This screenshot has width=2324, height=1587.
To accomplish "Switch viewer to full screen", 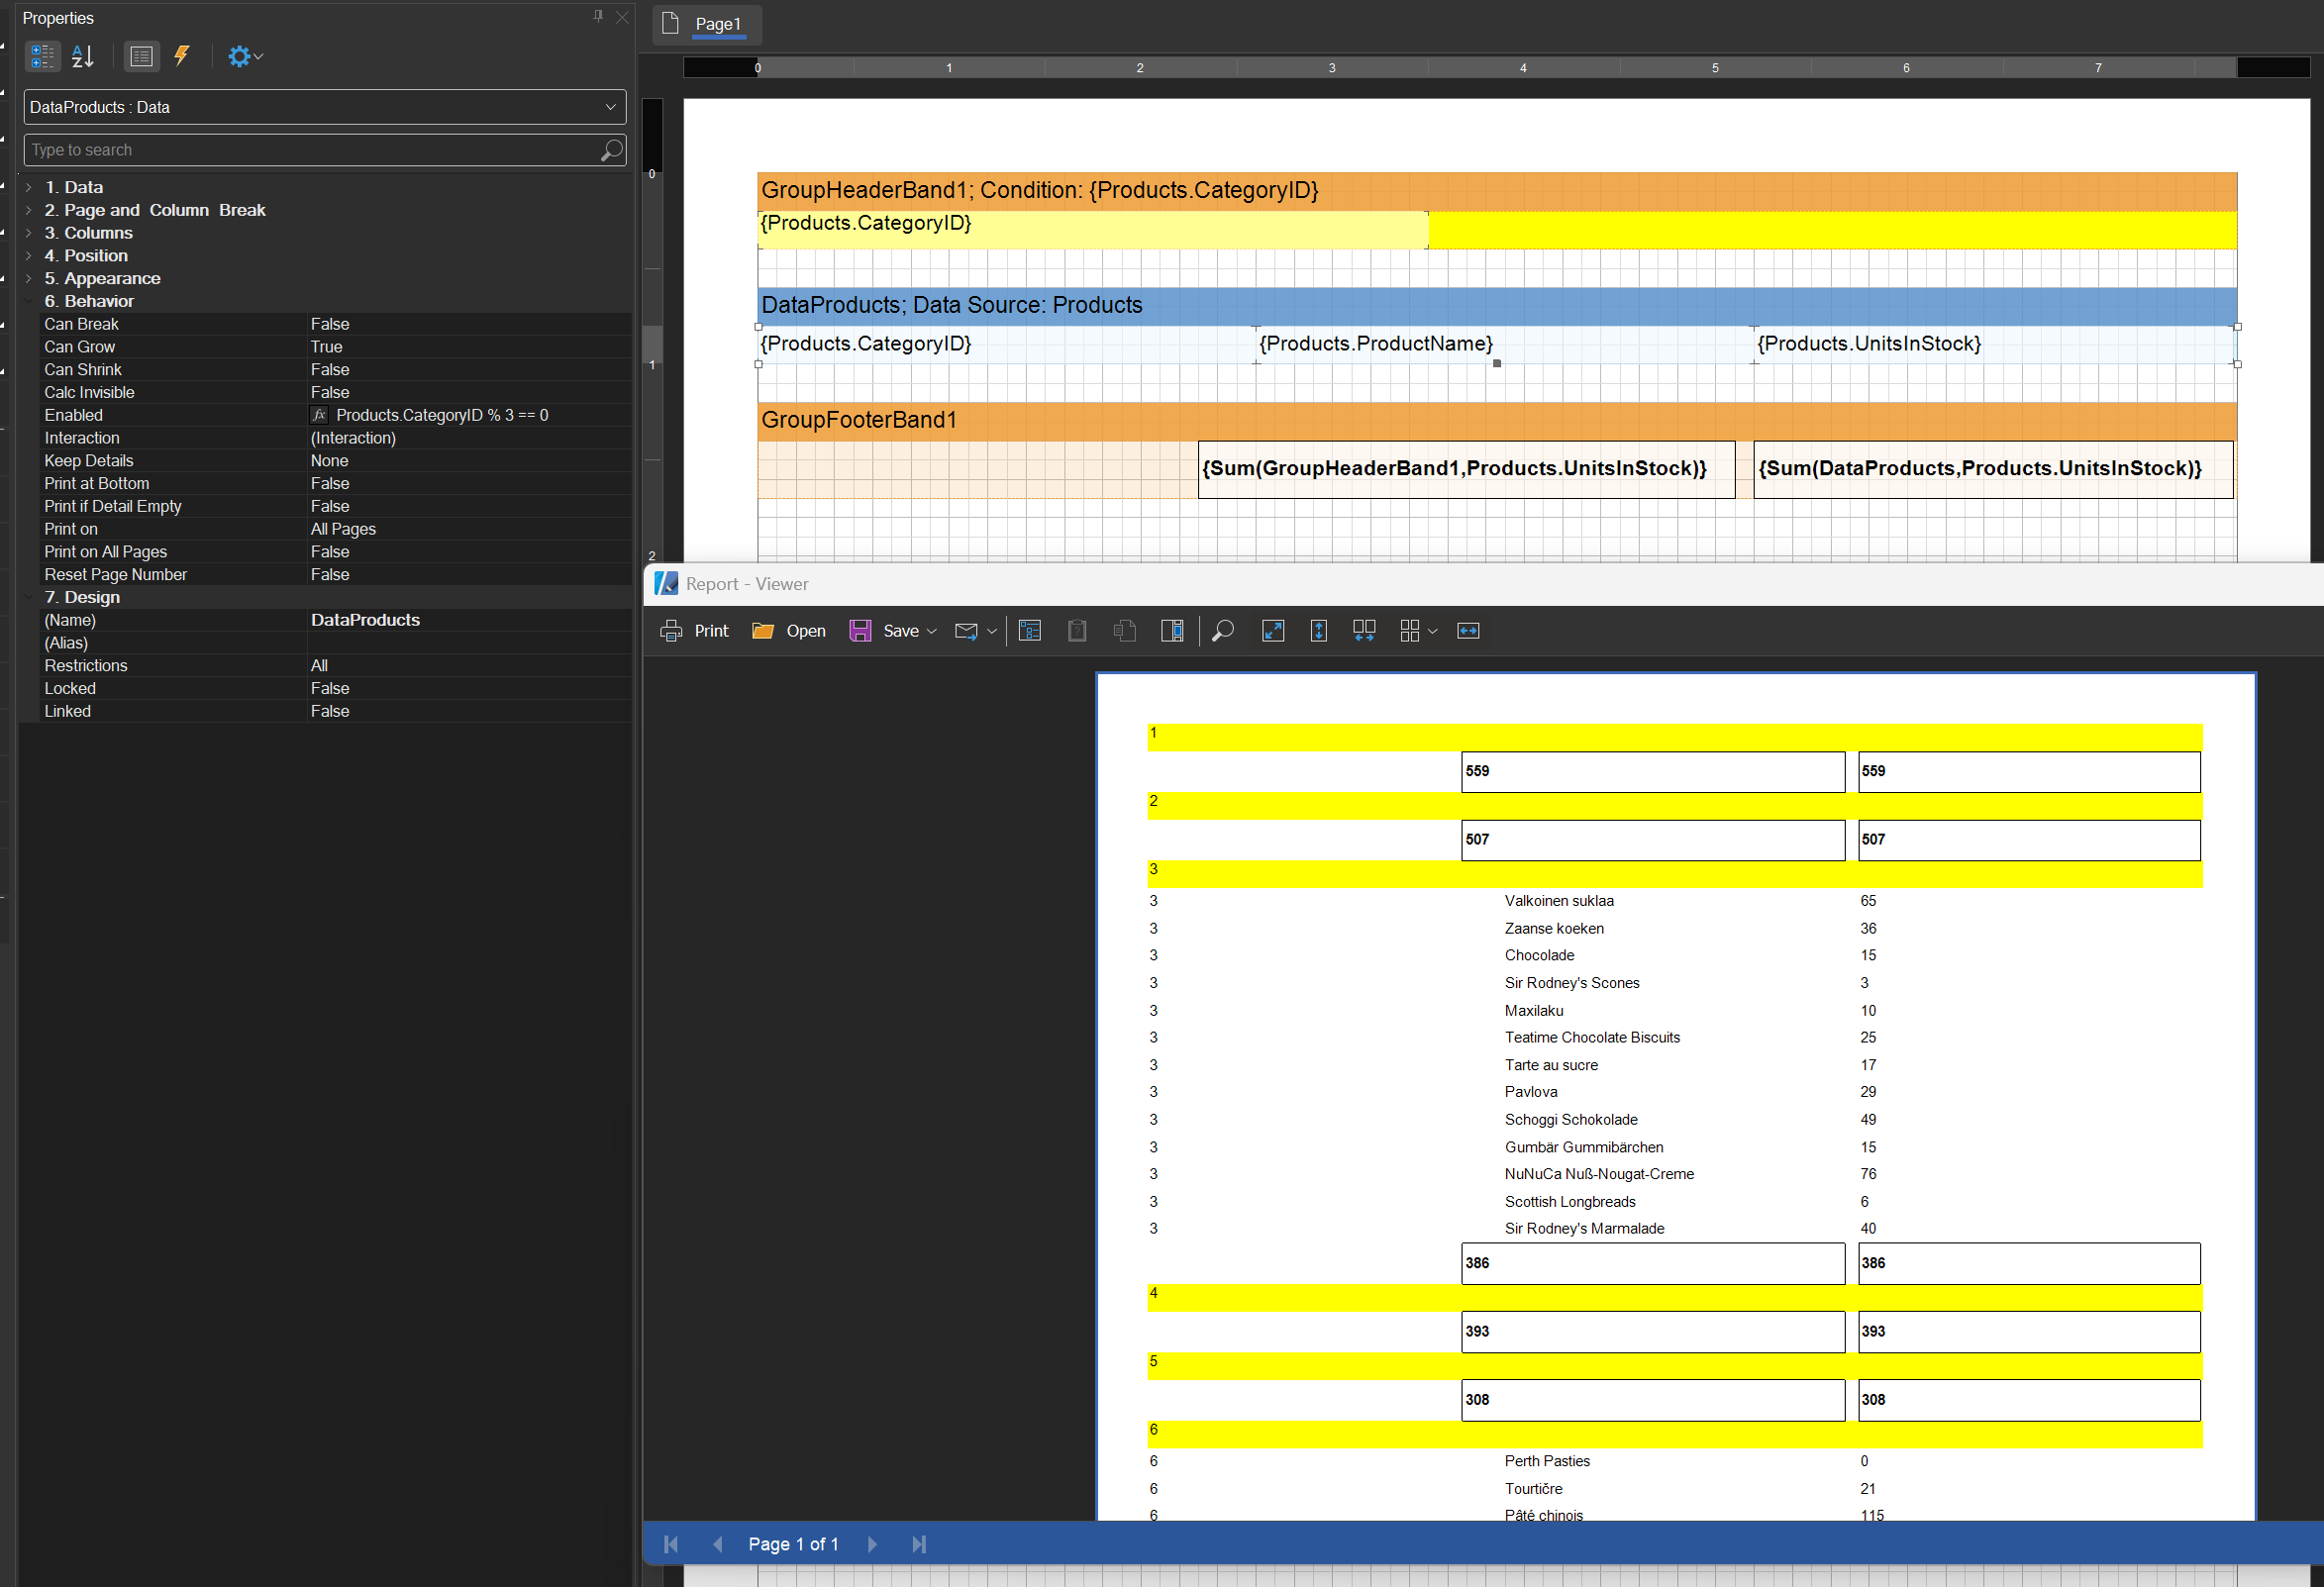I will [1273, 631].
